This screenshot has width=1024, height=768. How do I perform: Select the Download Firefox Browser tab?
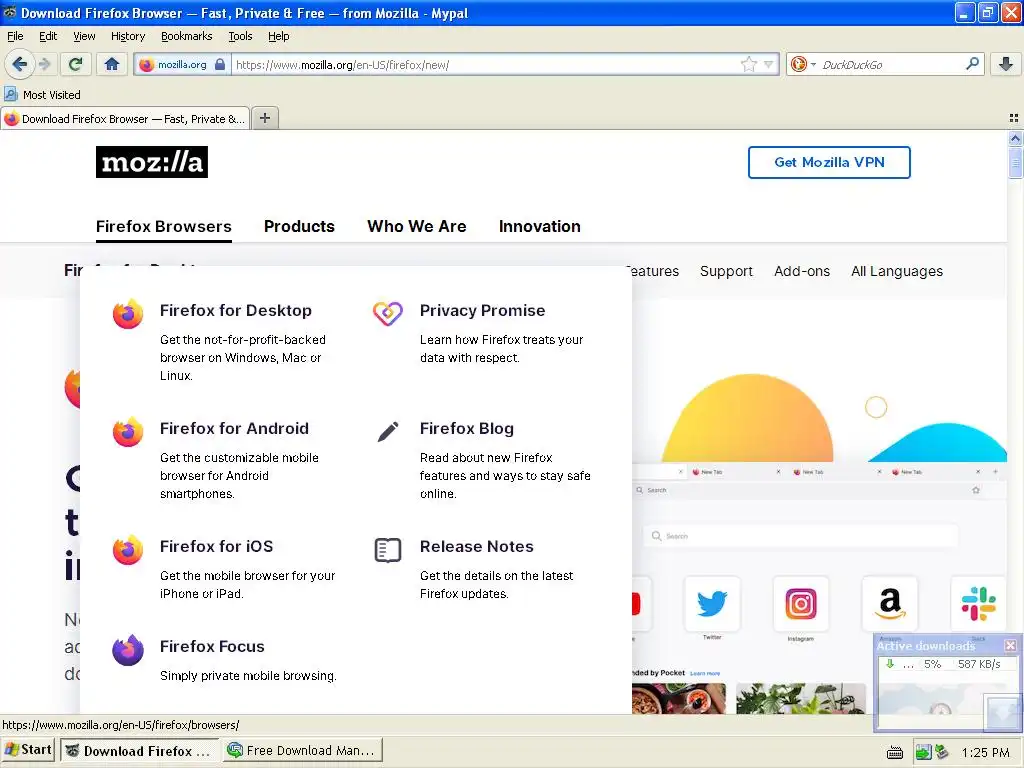(125, 119)
